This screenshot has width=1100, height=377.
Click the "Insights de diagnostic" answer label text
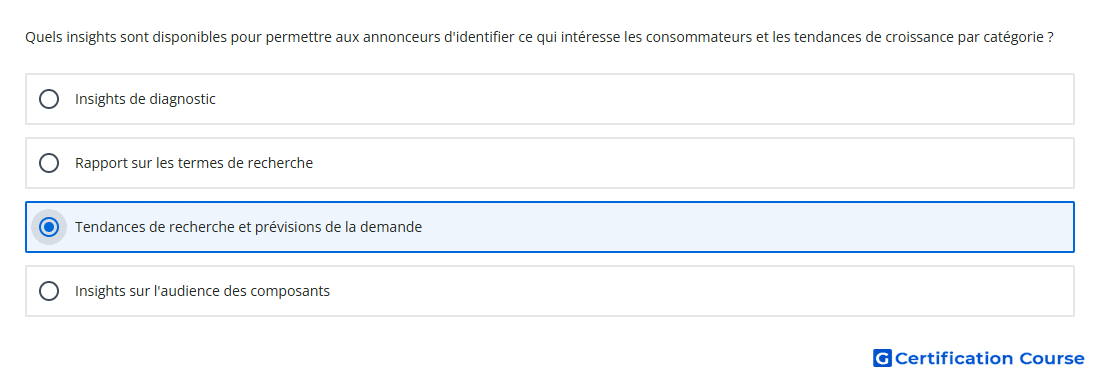(145, 99)
